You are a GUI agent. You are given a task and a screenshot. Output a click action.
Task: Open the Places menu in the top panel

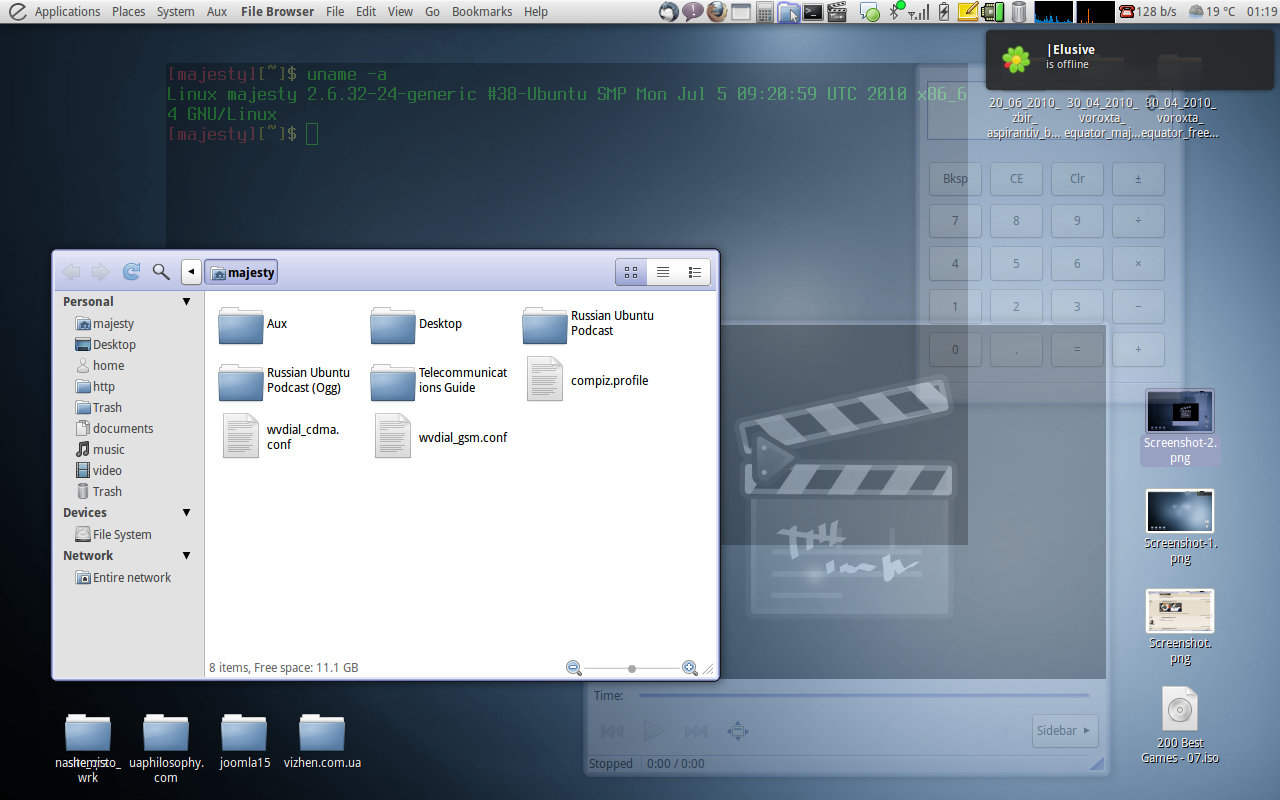(128, 12)
